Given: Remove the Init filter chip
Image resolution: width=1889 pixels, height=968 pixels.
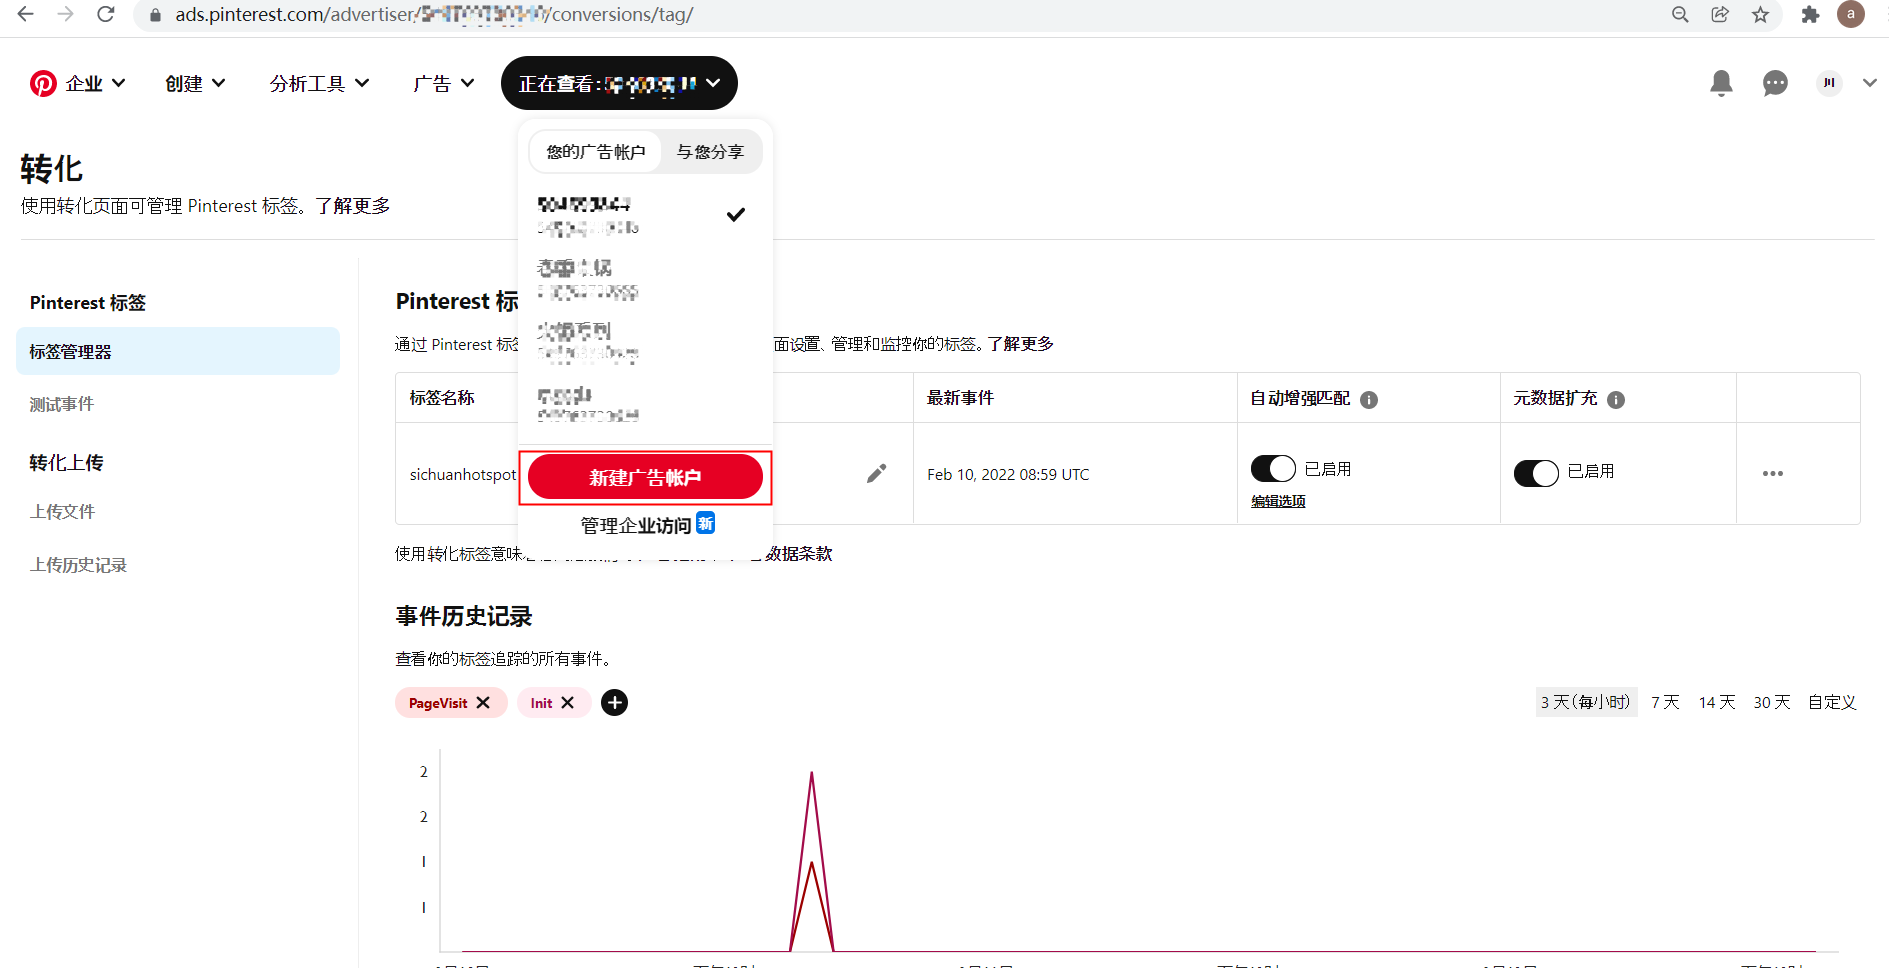Looking at the screenshot, I should click(x=567, y=703).
